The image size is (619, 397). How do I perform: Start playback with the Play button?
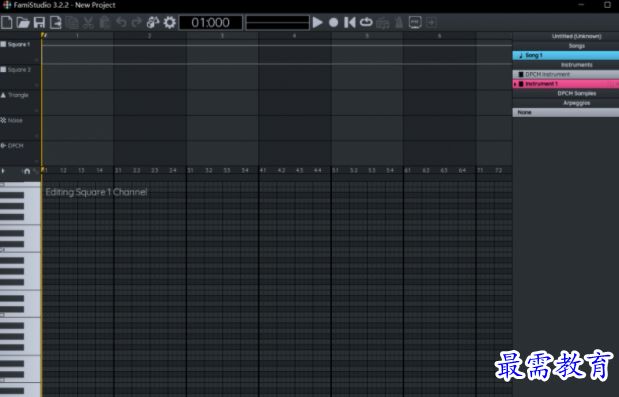(317, 22)
